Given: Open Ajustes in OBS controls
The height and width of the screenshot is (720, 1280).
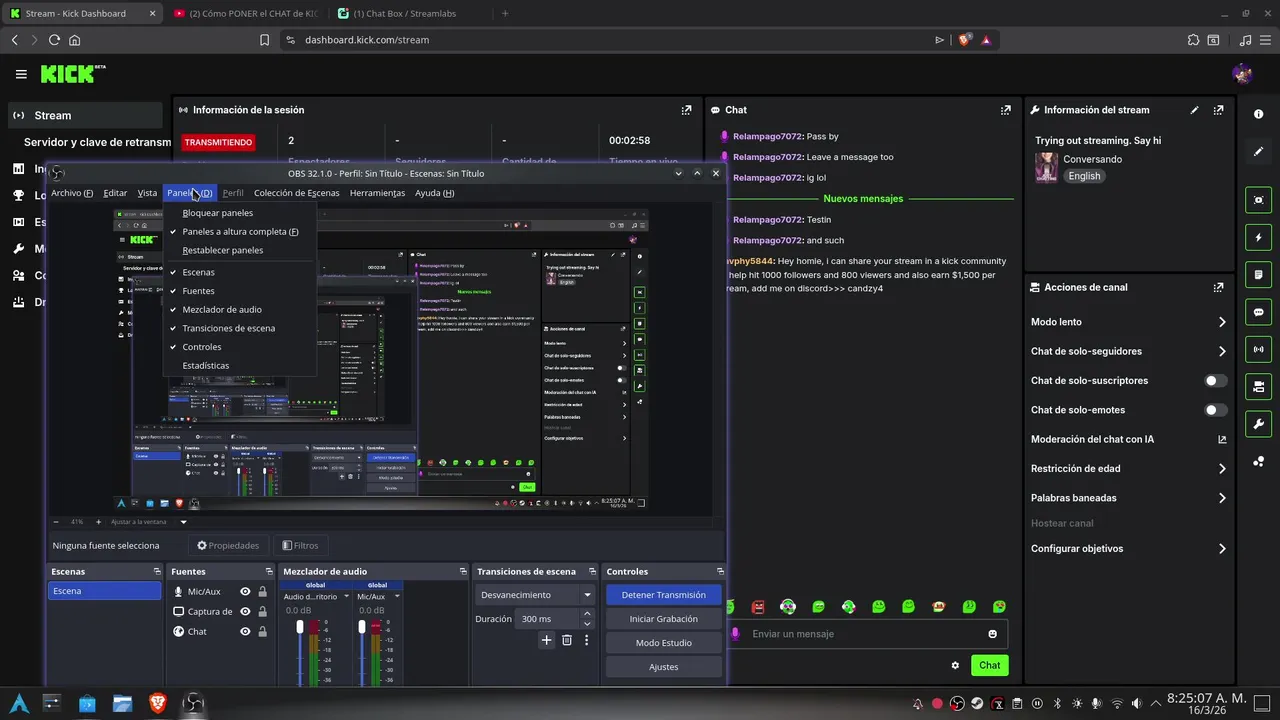Looking at the screenshot, I should 664,667.
